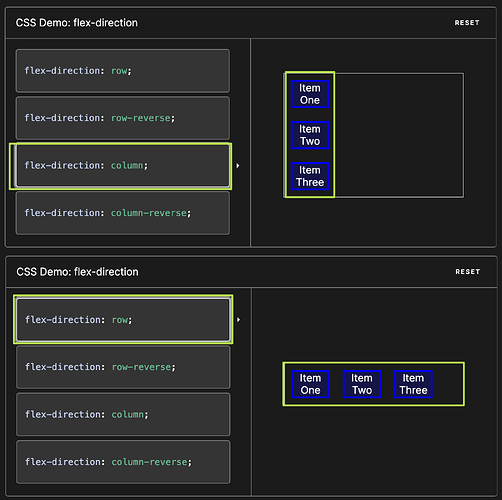Image resolution: width=502 pixels, height=500 pixels.
Task: Click Item Two in the row layout
Action: [362, 384]
